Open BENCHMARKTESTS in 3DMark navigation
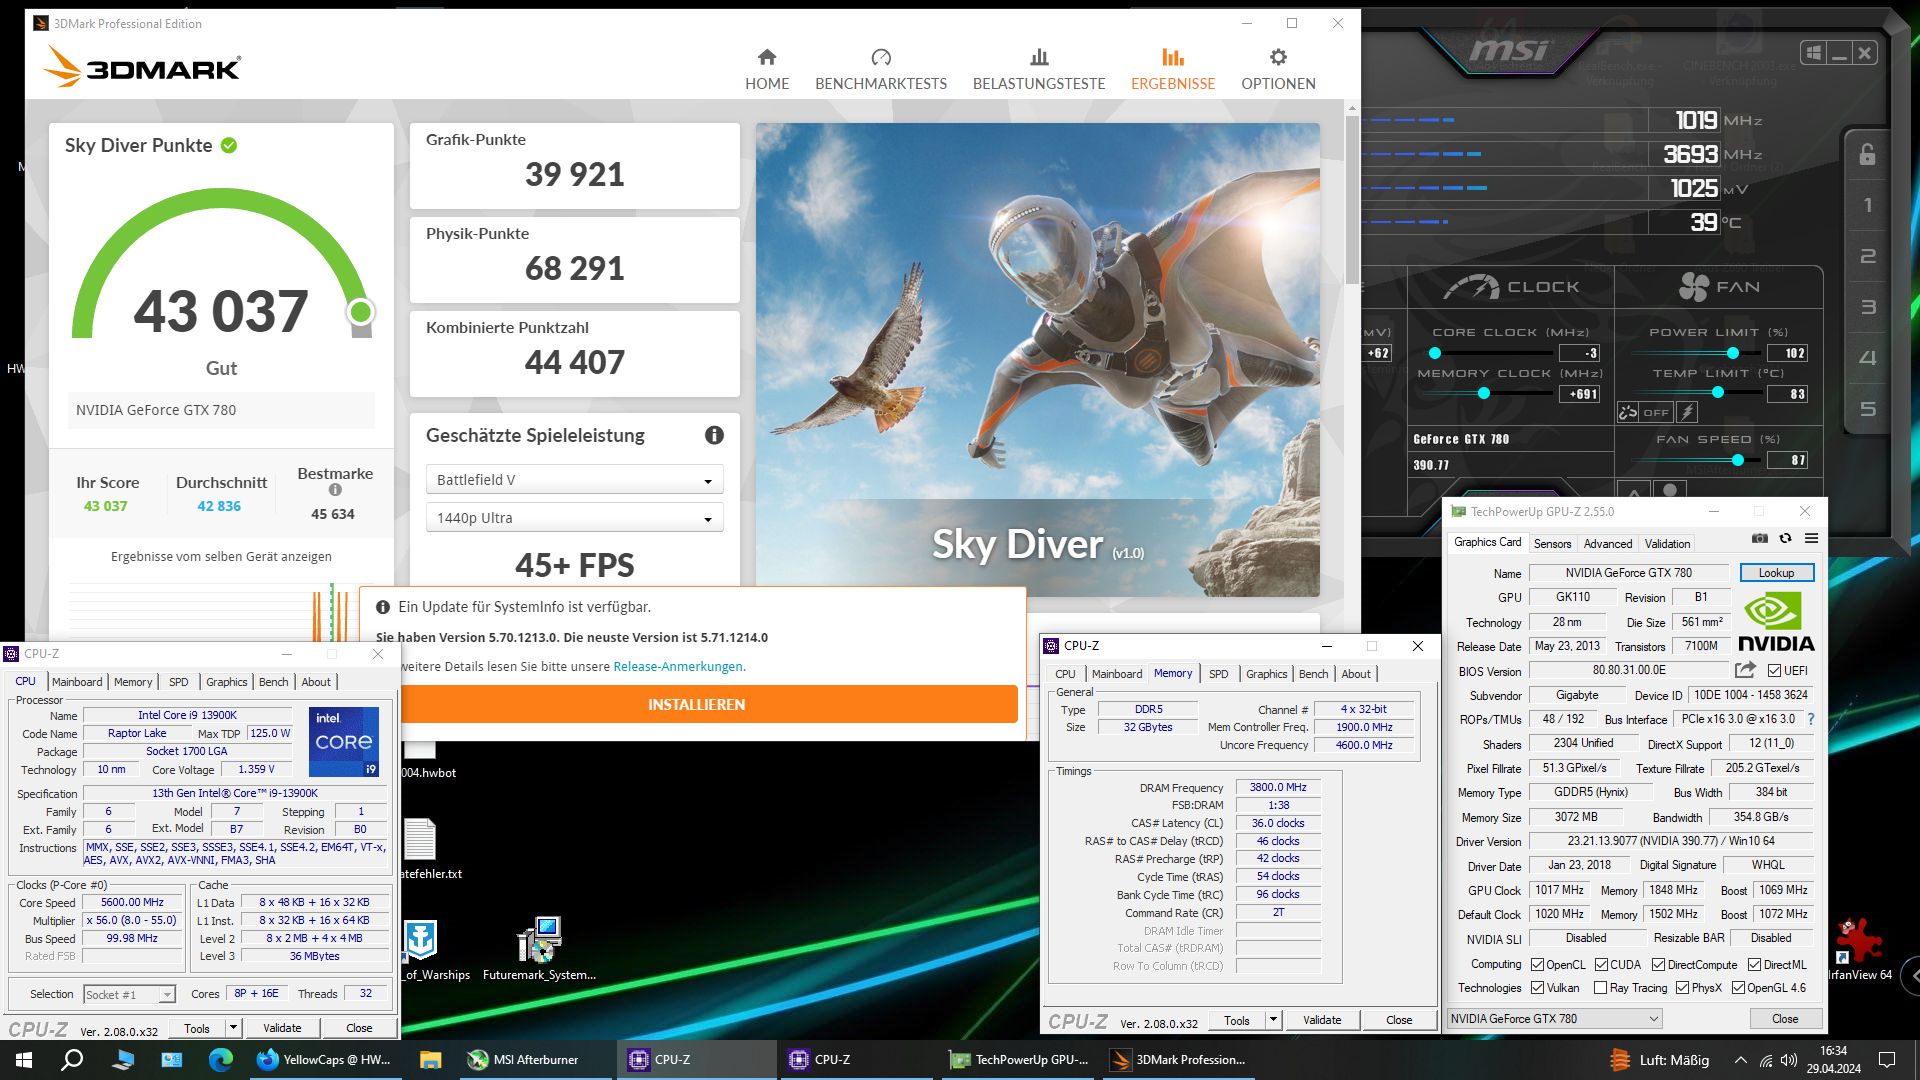 881,70
